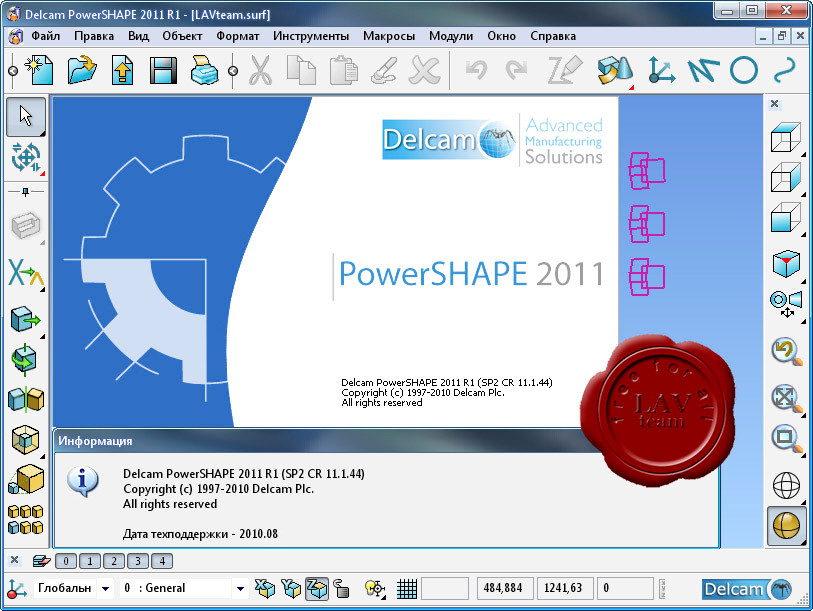Click the zoom box magnifier icon
Image resolution: width=813 pixels, height=611 pixels.
787,438
